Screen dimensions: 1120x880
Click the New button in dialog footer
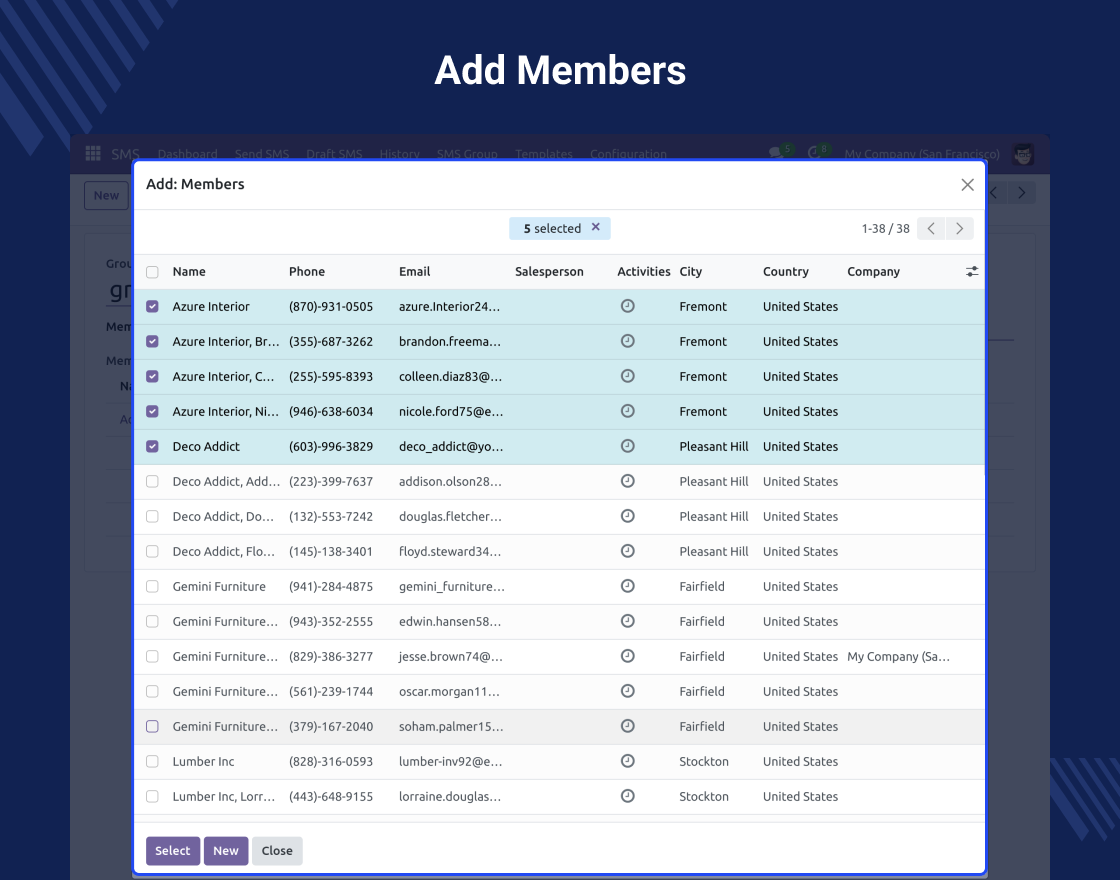coord(226,851)
